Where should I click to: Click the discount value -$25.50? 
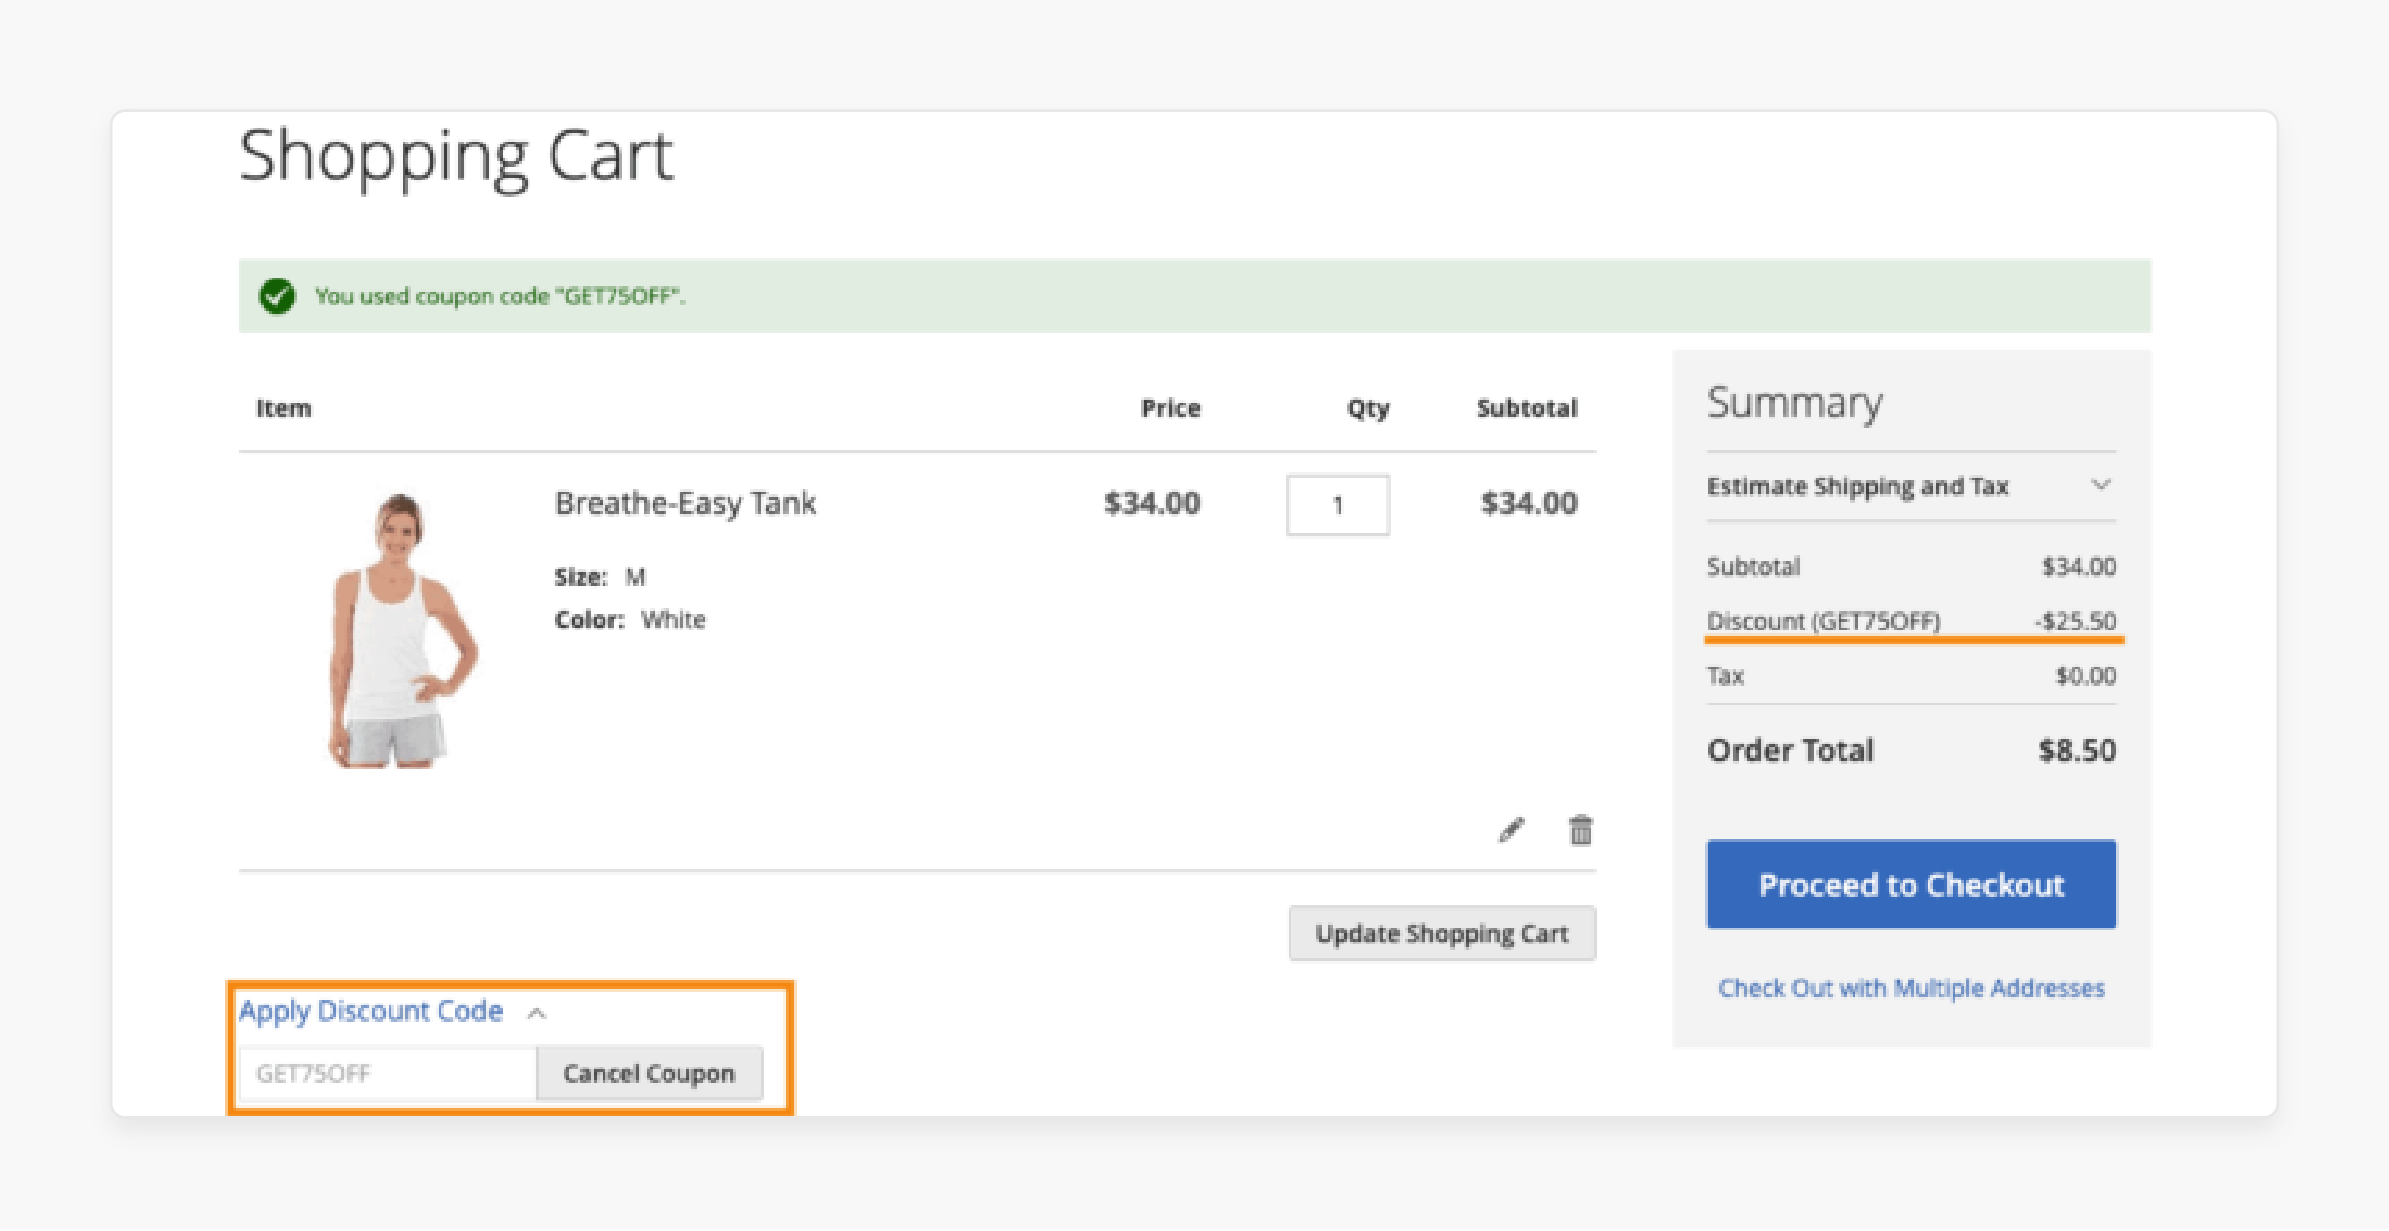[2075, 621]
